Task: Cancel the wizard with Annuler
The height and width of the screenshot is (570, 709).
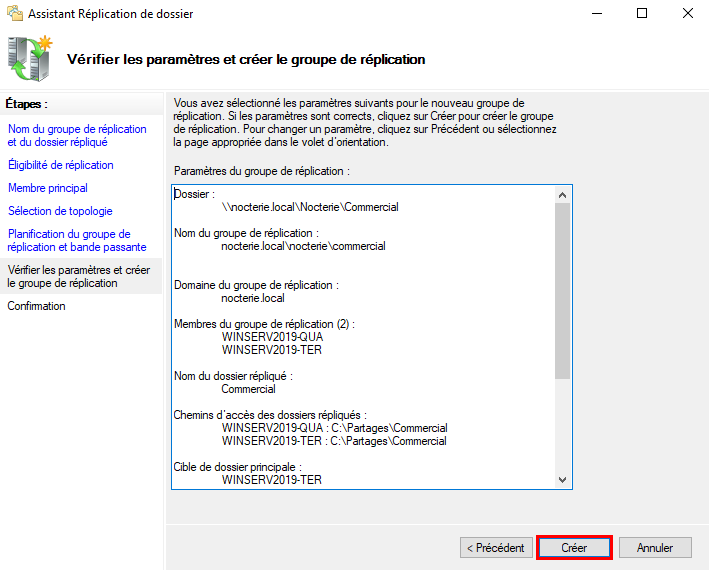Action: pos(655,548)
